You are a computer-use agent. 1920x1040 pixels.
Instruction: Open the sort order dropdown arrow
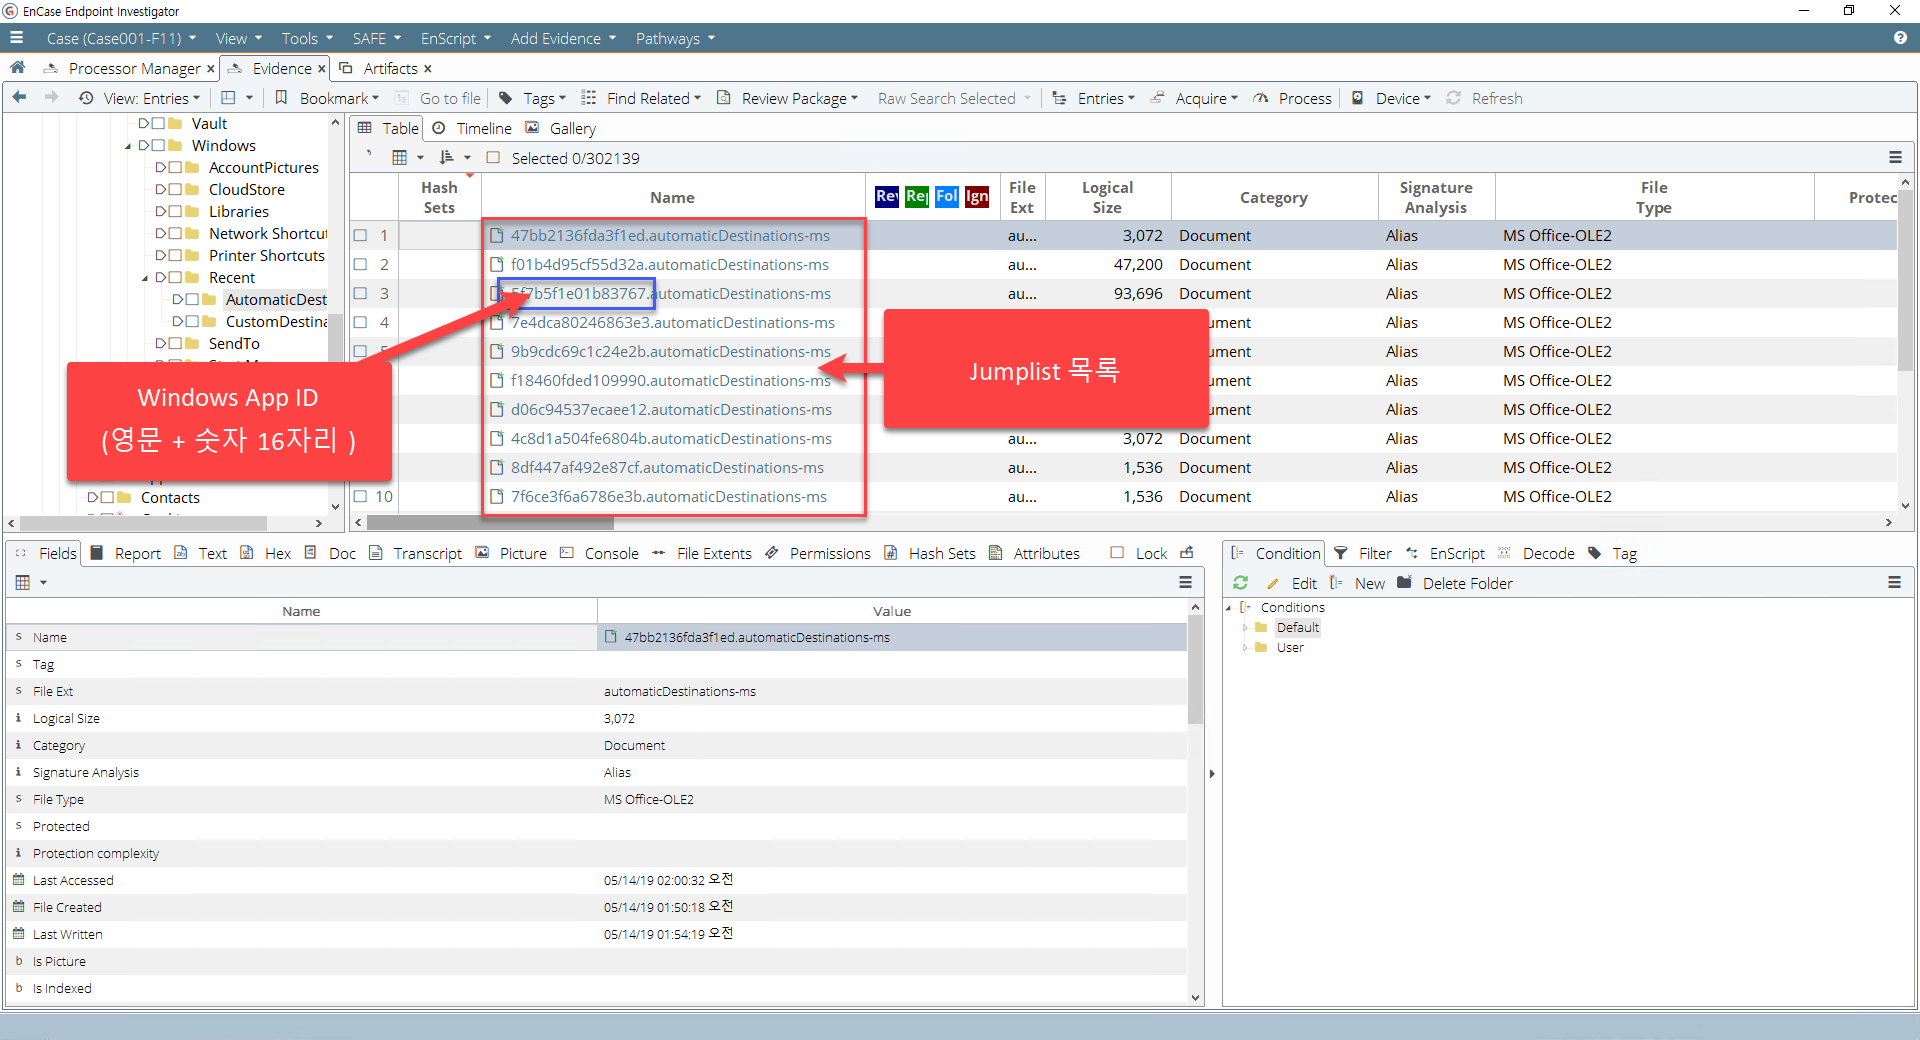click(x=467, y=158)
